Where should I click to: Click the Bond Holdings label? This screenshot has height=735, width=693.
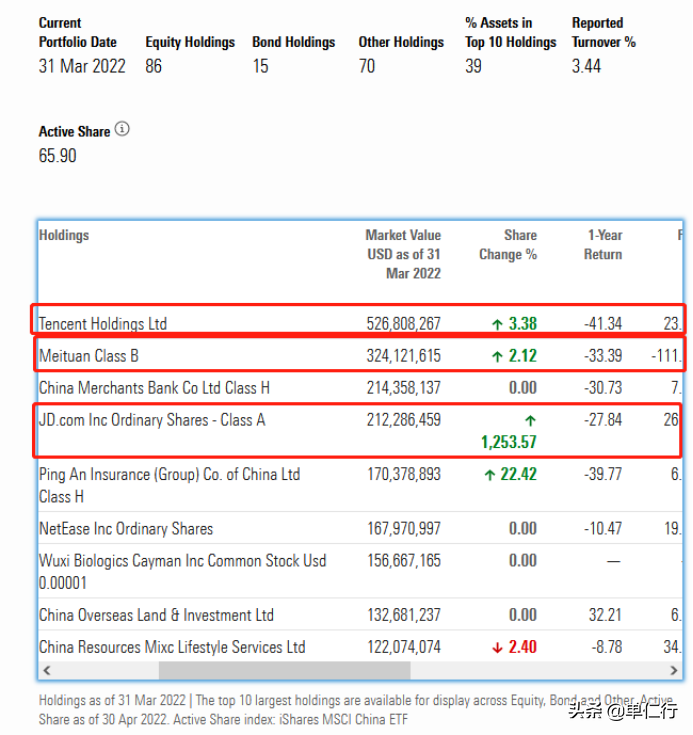[x=294, y=42]
